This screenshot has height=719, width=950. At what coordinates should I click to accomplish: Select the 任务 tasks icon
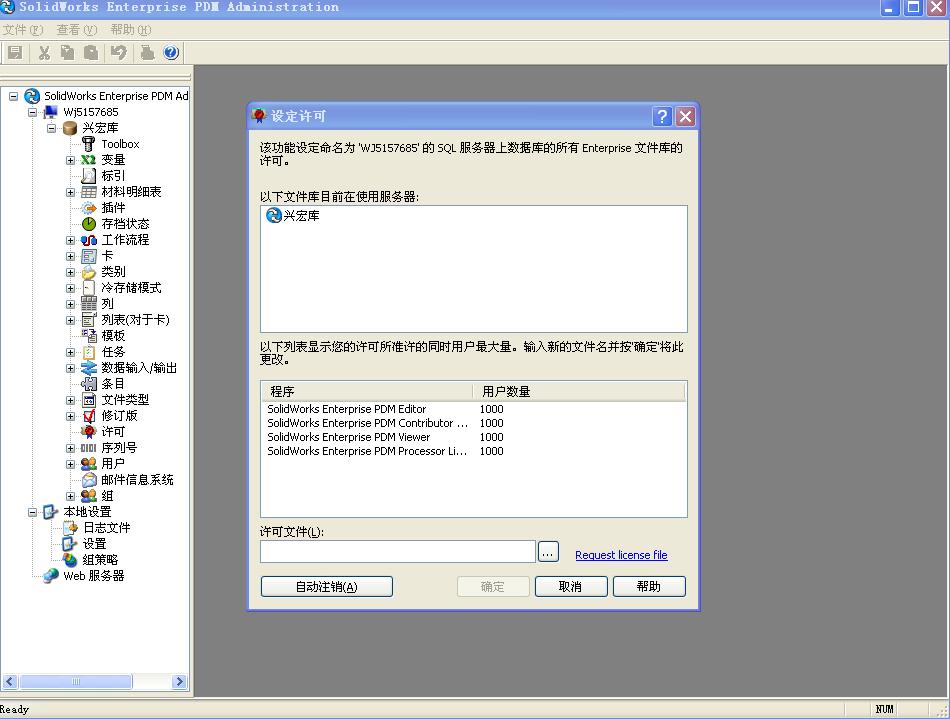88,352
